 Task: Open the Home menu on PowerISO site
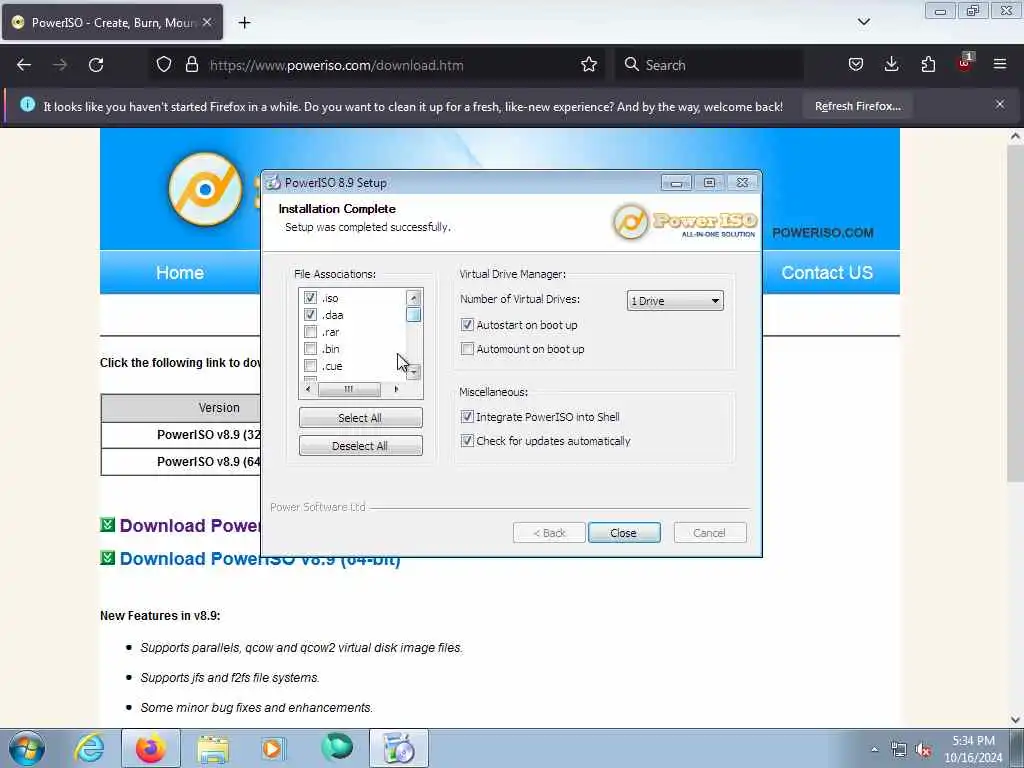click(x=180, y=272)
